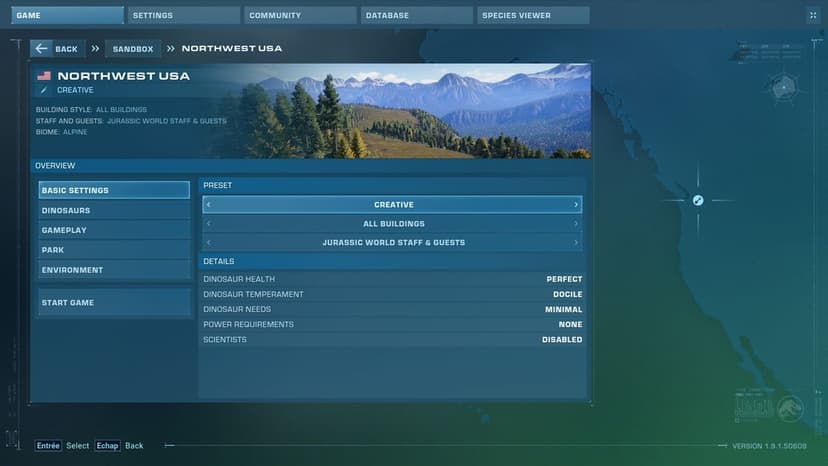Click the Back button
The width and height of the screenshot is (828, 466).
point(58,49)
